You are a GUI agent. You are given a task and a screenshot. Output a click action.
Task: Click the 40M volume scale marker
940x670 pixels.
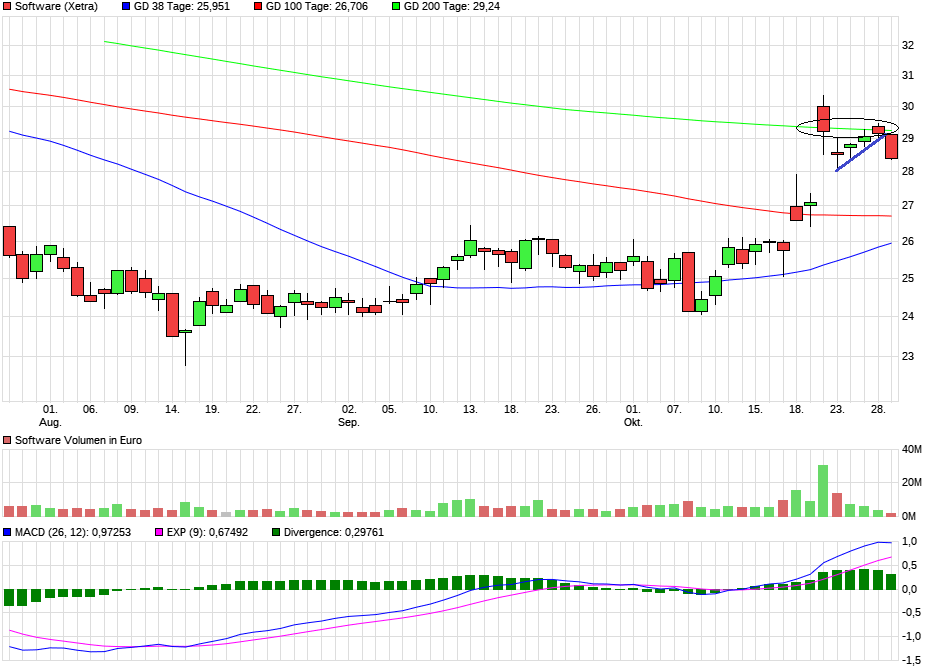click(x=910, y=449)
